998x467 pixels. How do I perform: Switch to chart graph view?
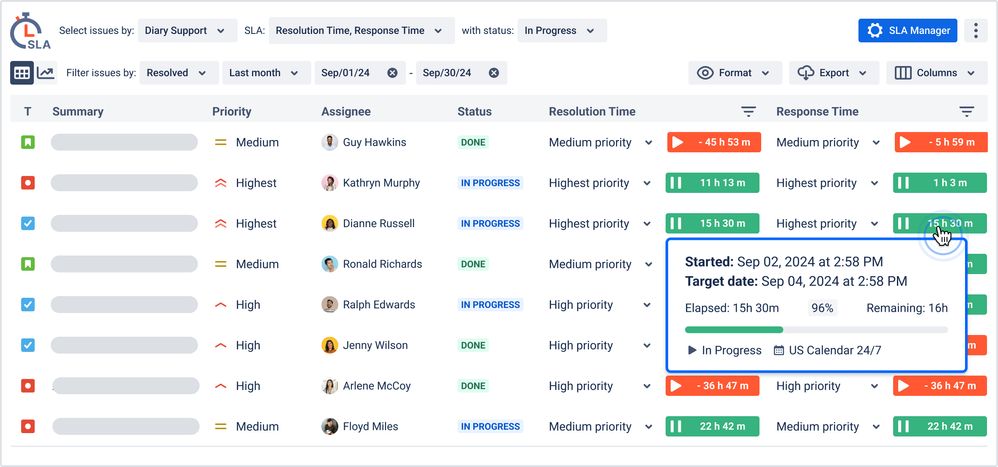pyautogui.click(x=46, y=73)
